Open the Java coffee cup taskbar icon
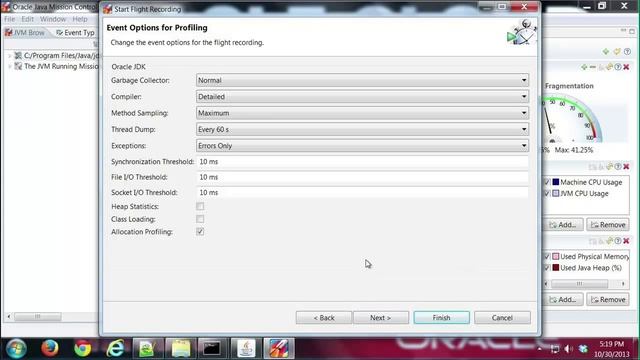 point(246,348)
